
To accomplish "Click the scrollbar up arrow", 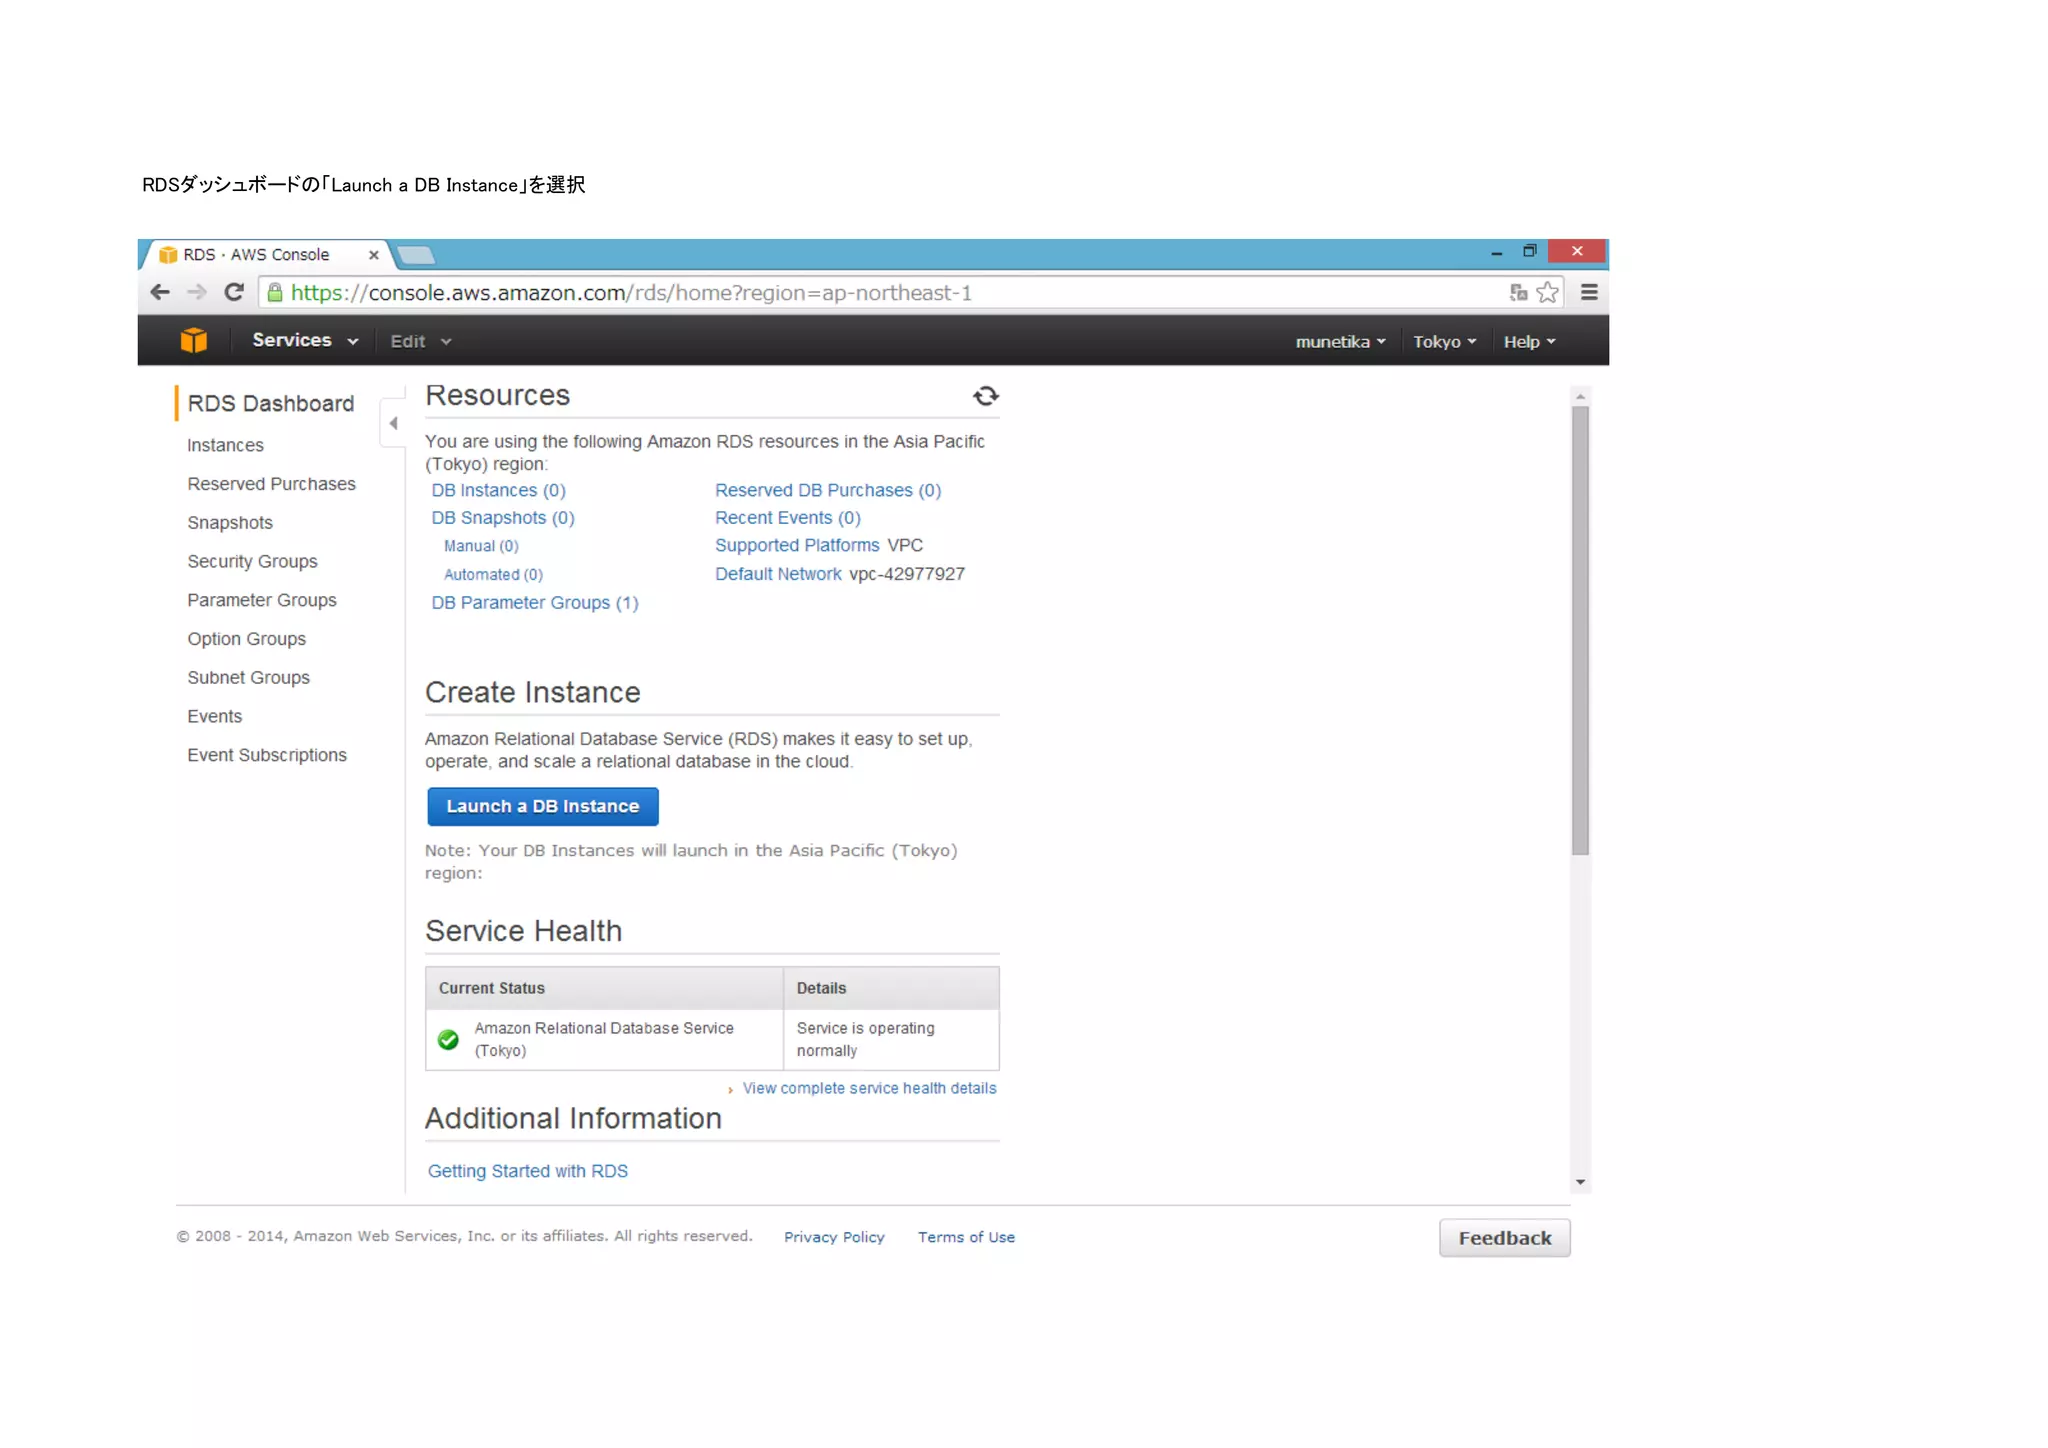I will click(1580, 397).
